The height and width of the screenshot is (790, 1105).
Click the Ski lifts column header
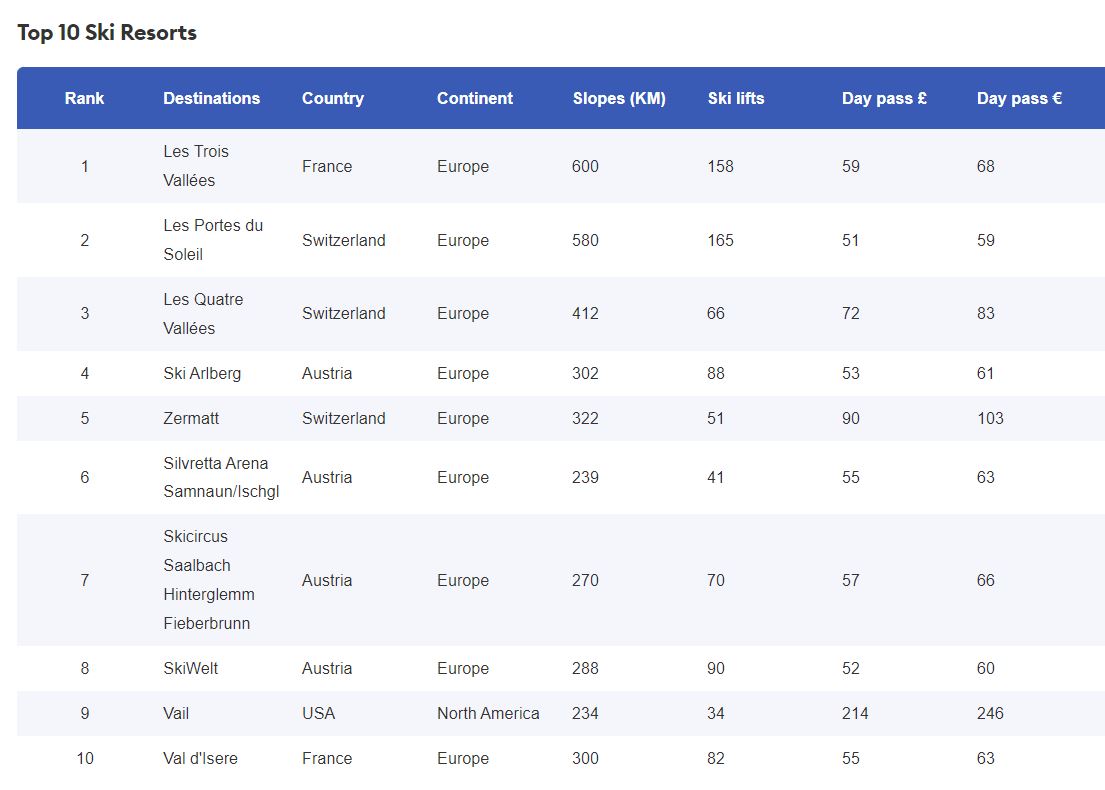point(736,98)
